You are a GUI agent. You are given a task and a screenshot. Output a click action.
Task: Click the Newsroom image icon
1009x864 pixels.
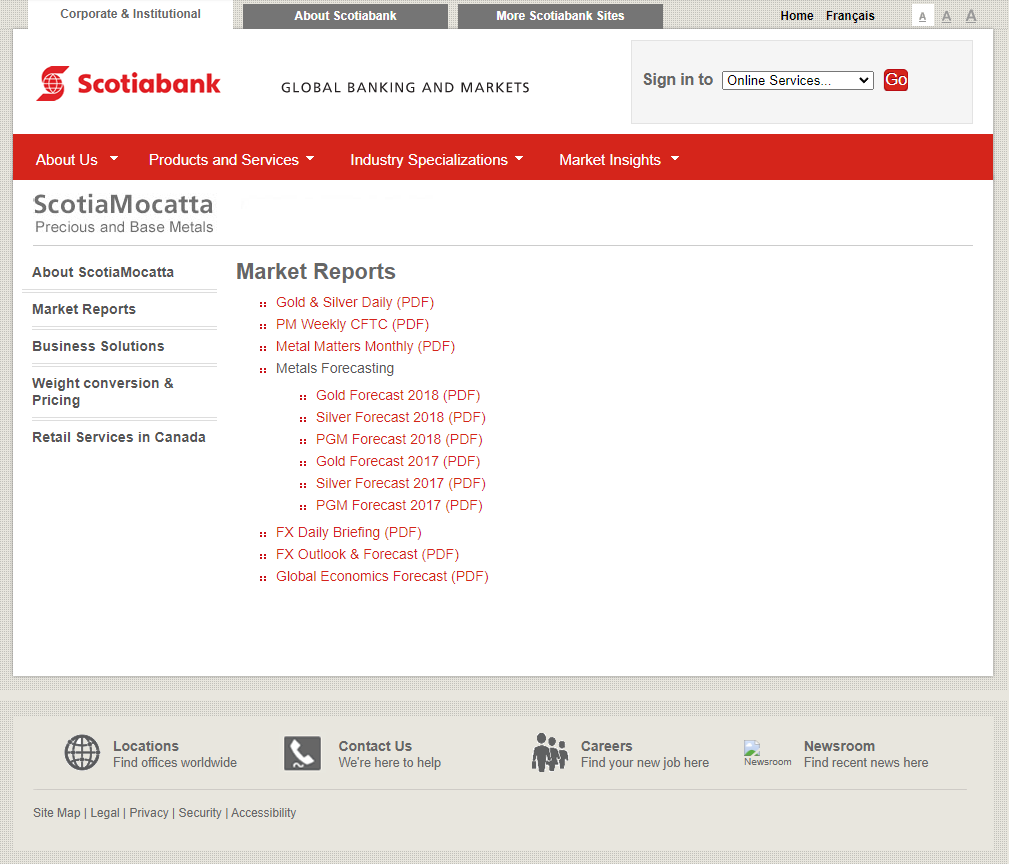pos(767,754)
